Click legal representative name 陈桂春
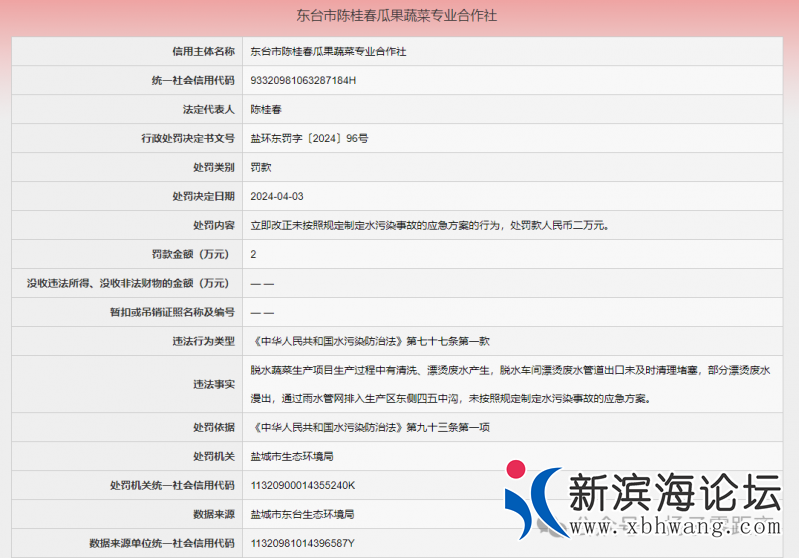This screenshot has width=799, height=558. tap(266, 109)
